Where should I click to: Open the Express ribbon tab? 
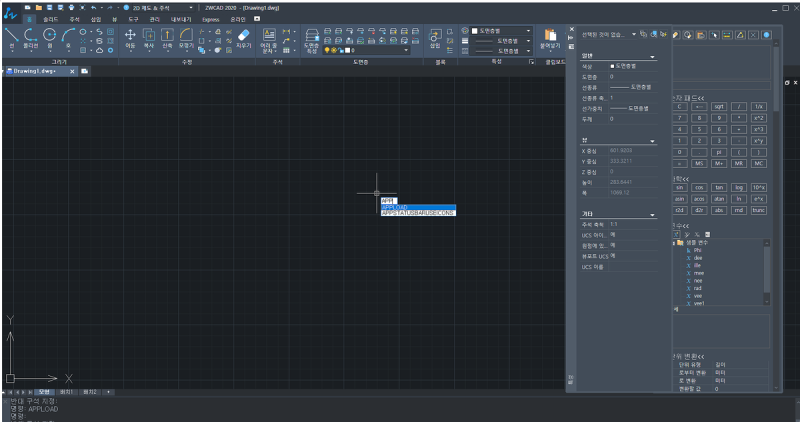(210, 18)
